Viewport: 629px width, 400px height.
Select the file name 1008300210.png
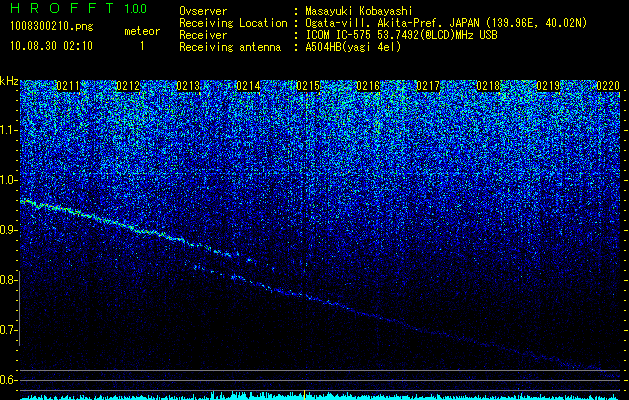(x=52, y=26)
